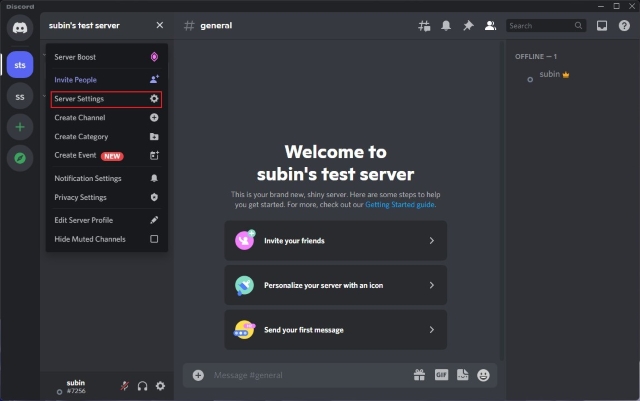
Task: Click the subin's test server header
Action: (107, 25)
